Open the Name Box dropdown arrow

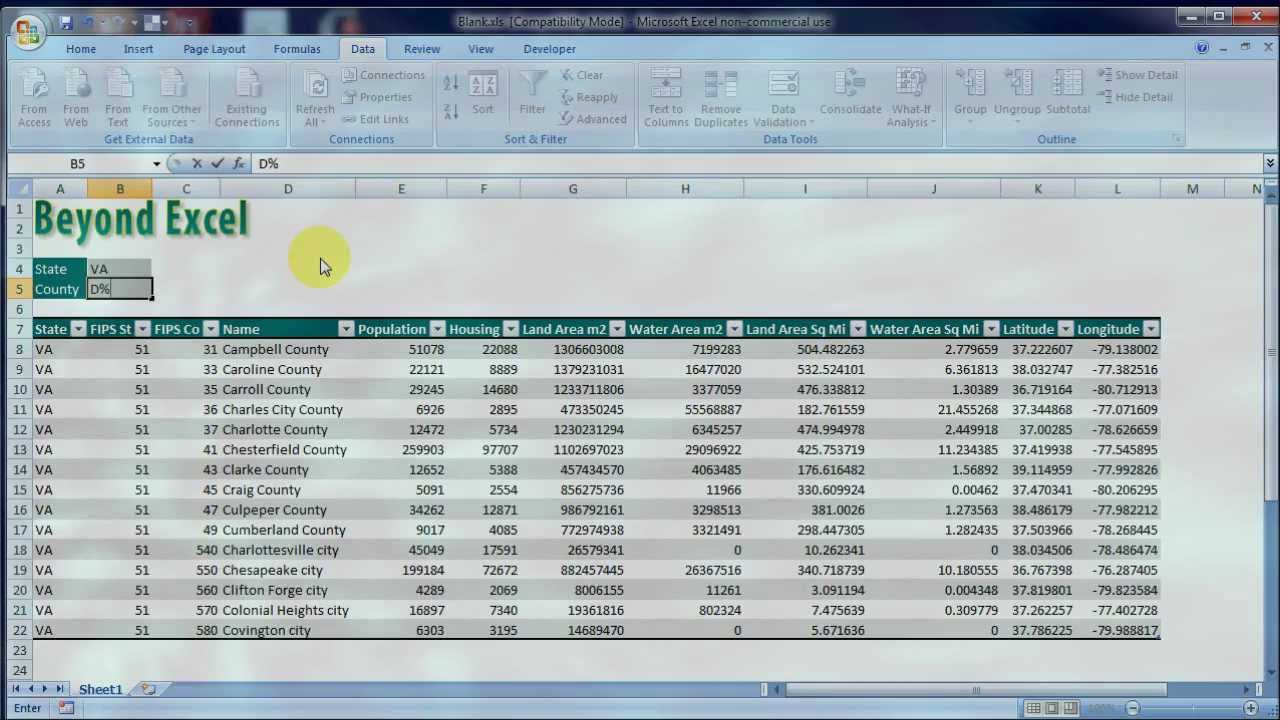[156, 164]
